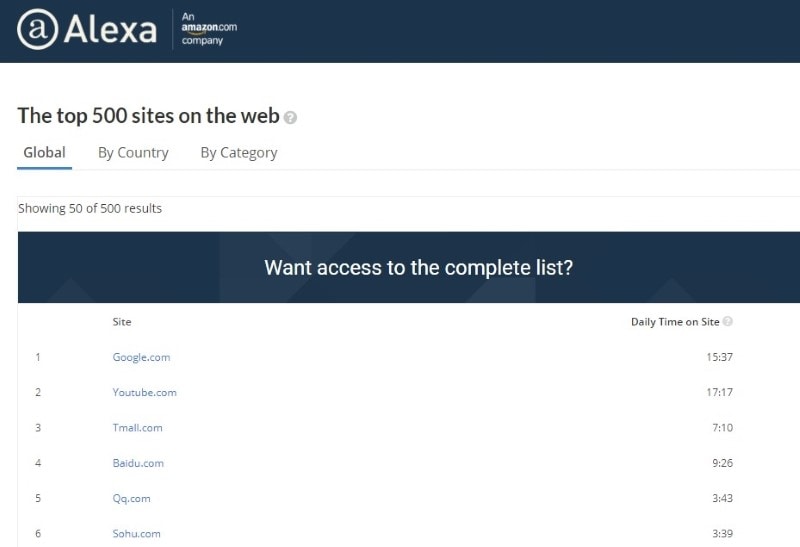800x547 pixels.
Task: Open the Youtube.com link
Action: 144,392
